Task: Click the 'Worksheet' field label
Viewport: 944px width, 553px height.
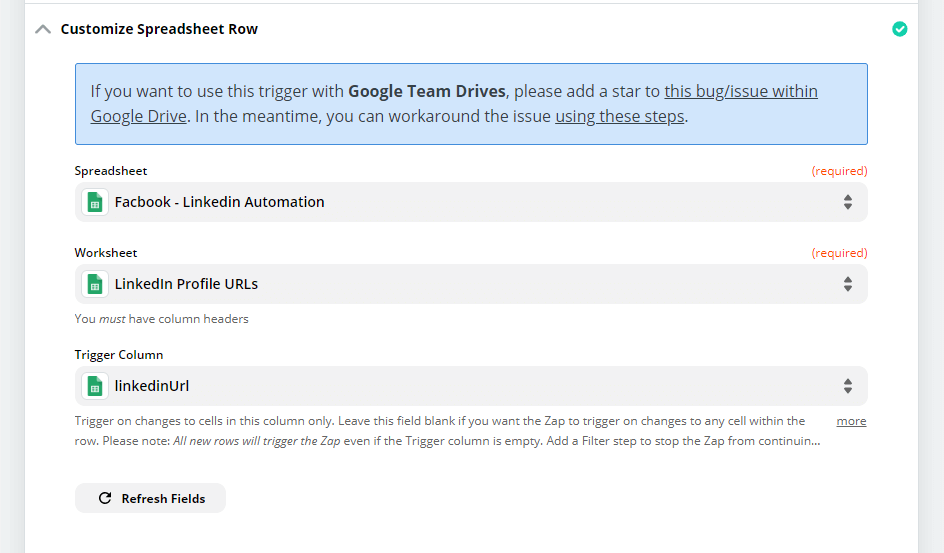Action: point(106,253)
